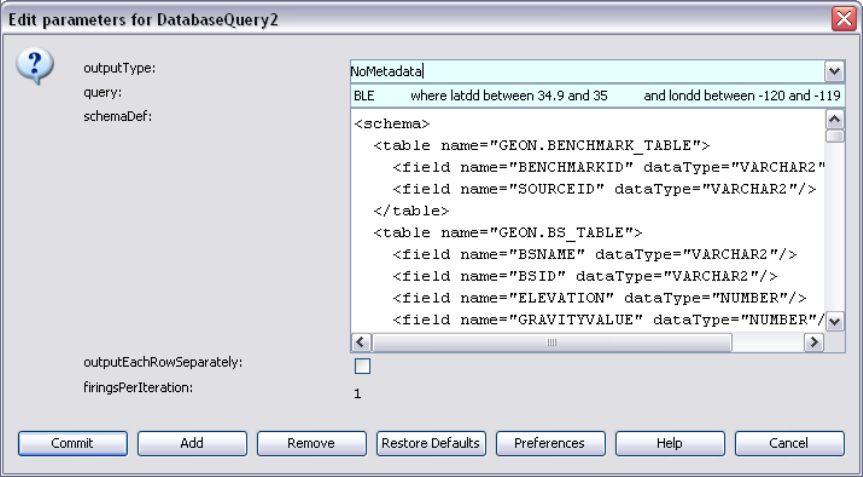Click the BSNAME field line
Viewport: 863px width, 477px height.
click(x=595, y=254)
